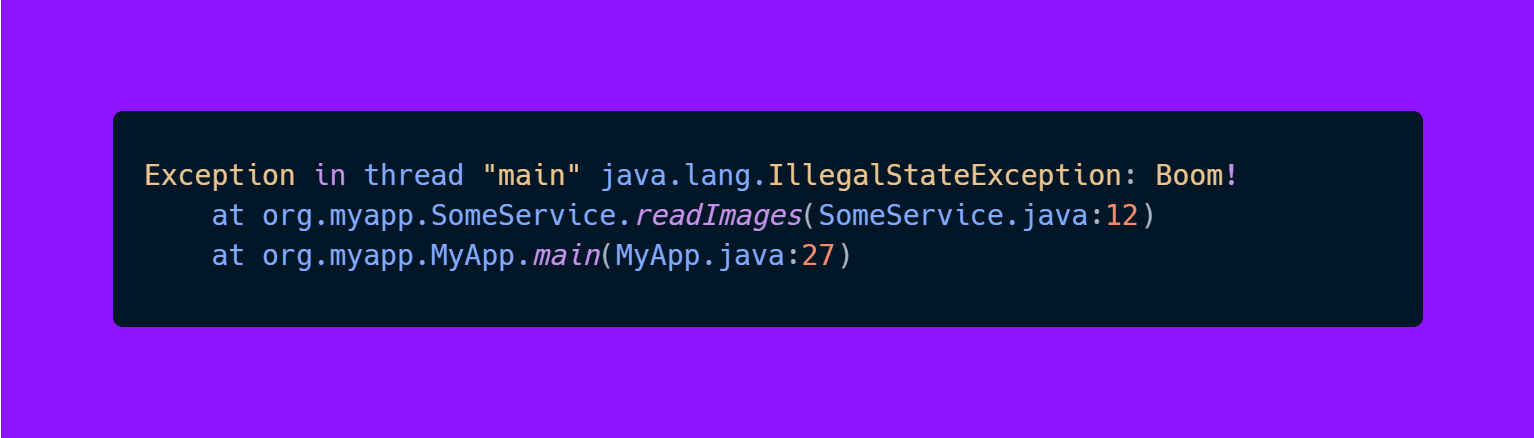
Task: Click the italic main method name
Action: point(566,256)
